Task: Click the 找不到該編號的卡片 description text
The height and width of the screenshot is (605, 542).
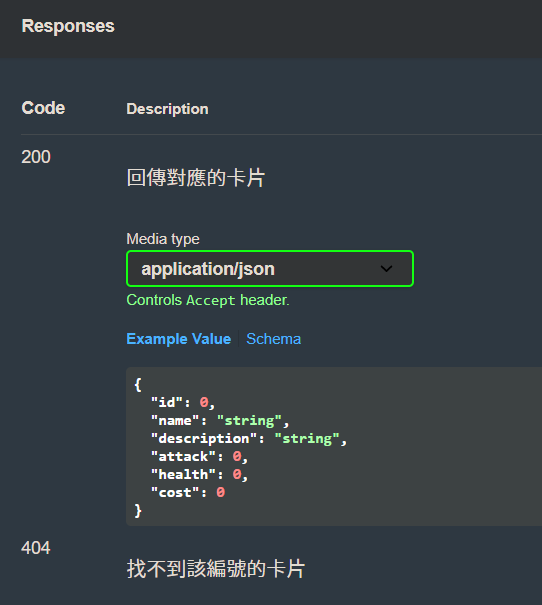Action: (216, 569)
